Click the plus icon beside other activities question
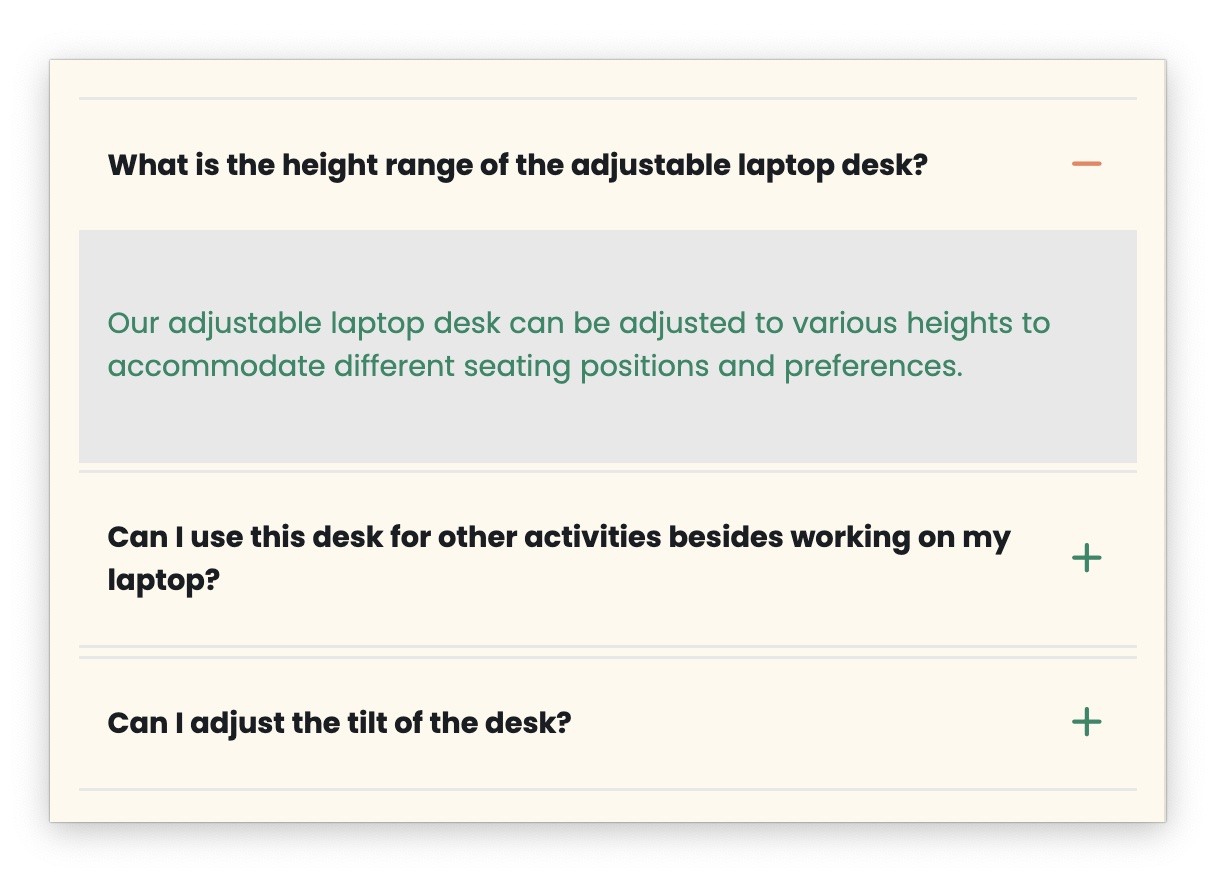1220x876 pixels. pos(1086,558)
